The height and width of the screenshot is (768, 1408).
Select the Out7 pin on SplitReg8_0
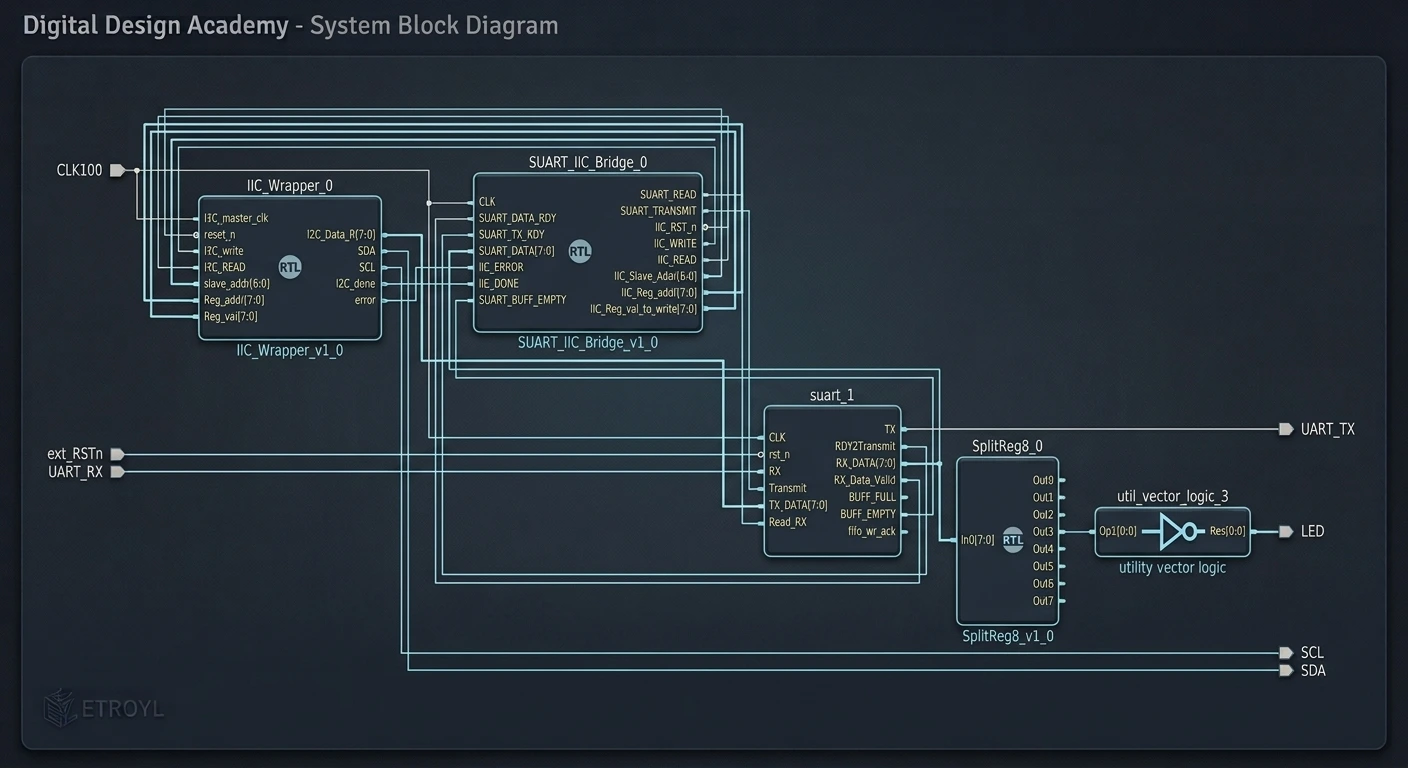tap(1043, 601)
